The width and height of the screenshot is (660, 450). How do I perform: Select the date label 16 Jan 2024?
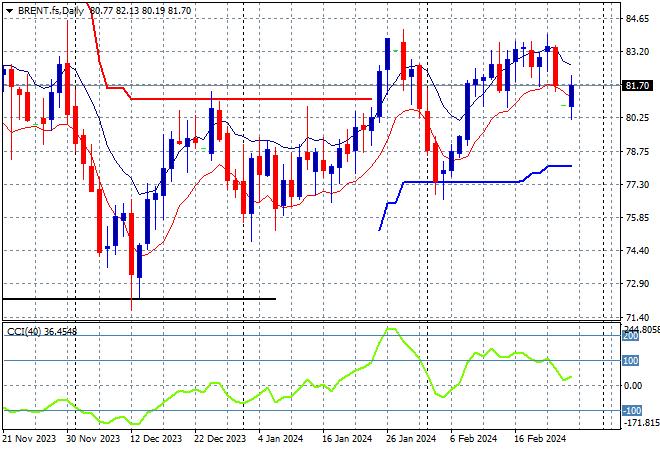click(347, 439)
